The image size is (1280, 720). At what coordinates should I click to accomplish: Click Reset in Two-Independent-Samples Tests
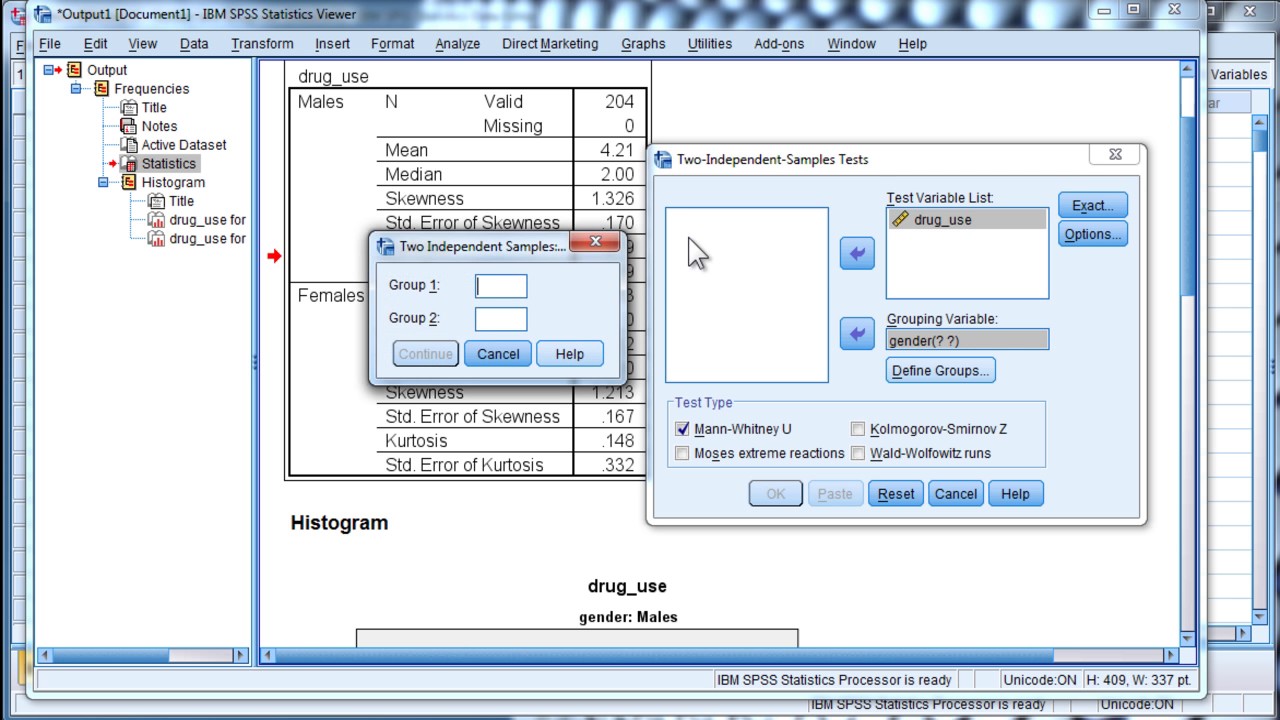pos(896,494)
